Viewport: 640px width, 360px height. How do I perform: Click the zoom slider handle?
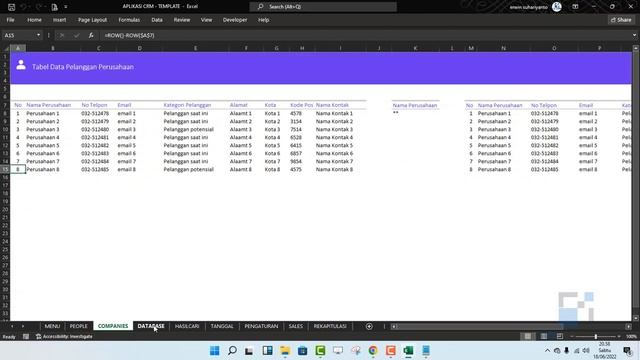596,336
